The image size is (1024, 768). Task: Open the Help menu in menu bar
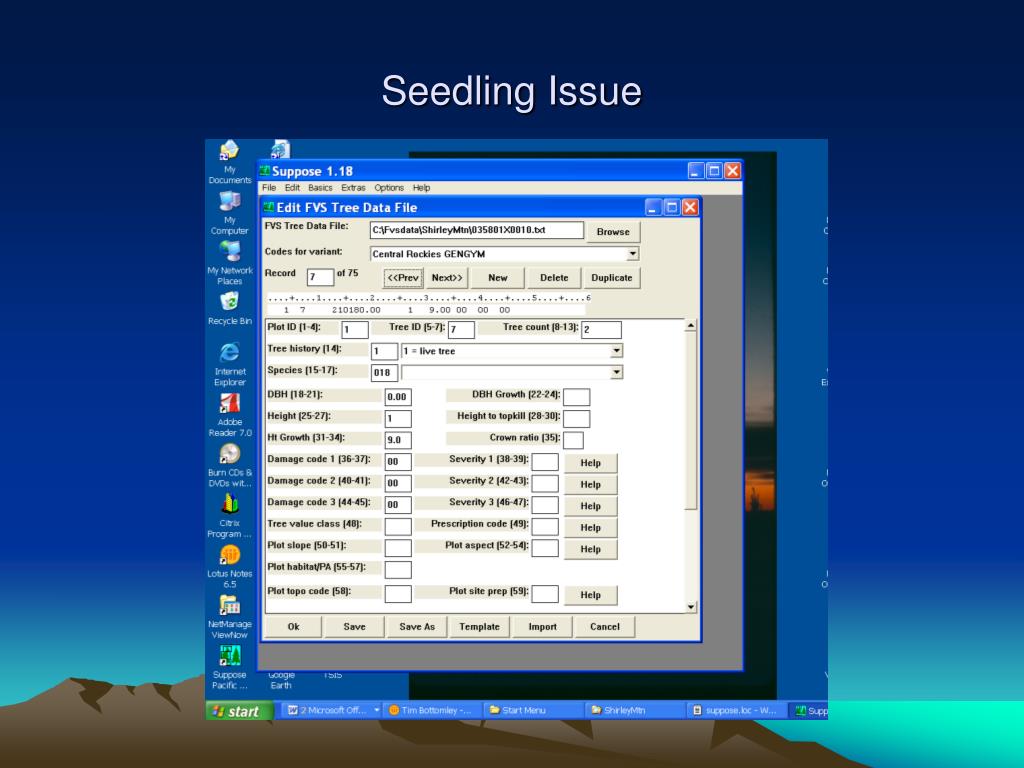click(x=421, y=187)
